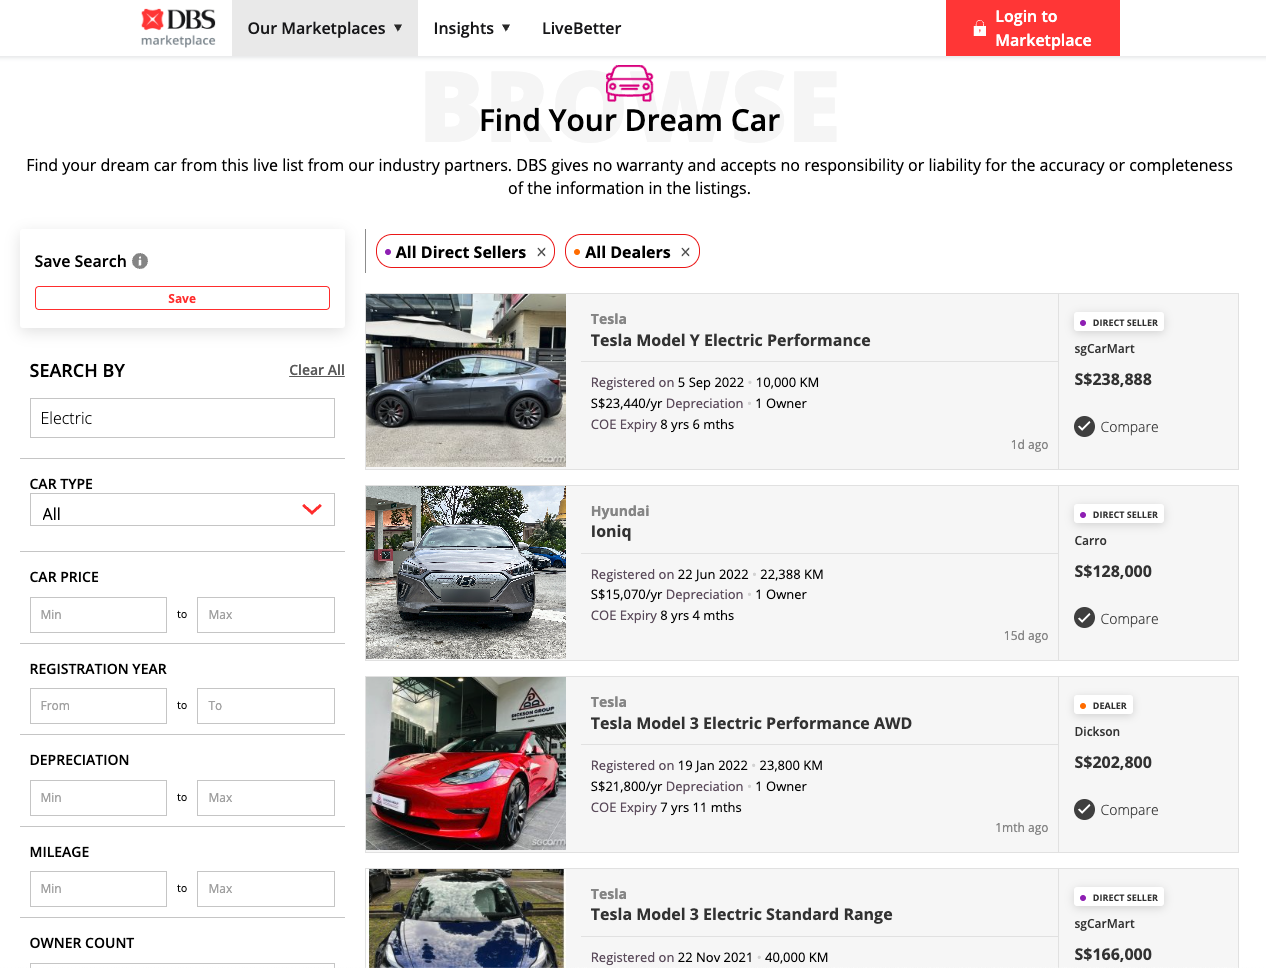Click the Clear All link
The image size is (1266, 968).
[x=317, y=370]
